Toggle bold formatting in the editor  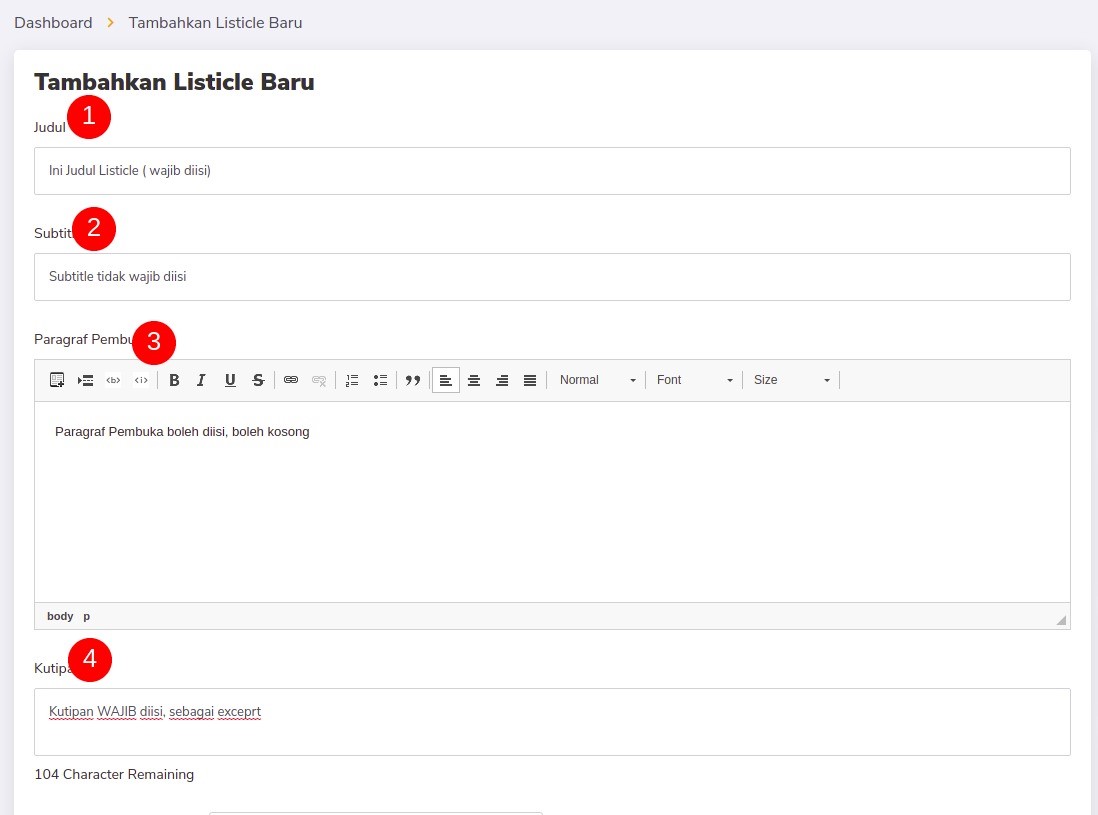pos(174,380)
